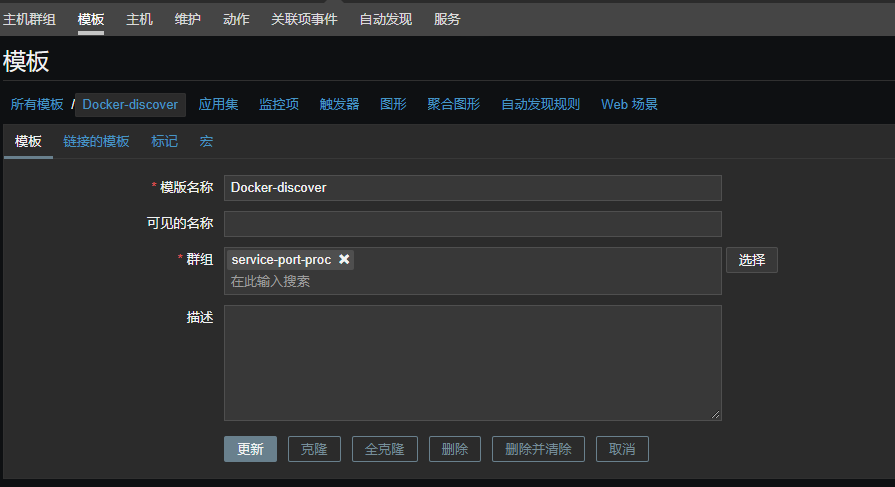Click the group search field 在此输入搜索

point(473,281)
